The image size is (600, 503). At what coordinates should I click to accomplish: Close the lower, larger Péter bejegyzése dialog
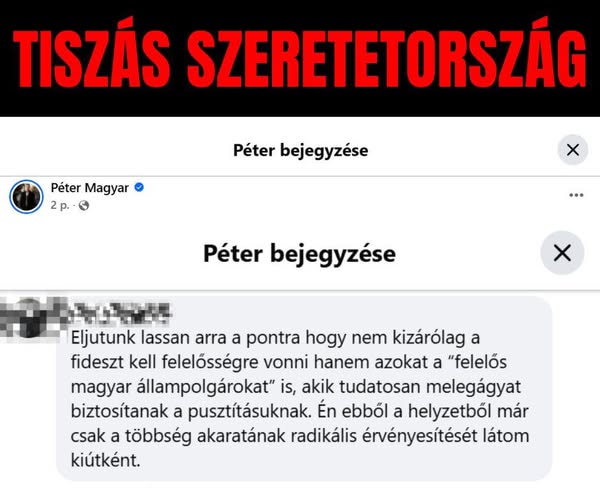coord(562,253)
